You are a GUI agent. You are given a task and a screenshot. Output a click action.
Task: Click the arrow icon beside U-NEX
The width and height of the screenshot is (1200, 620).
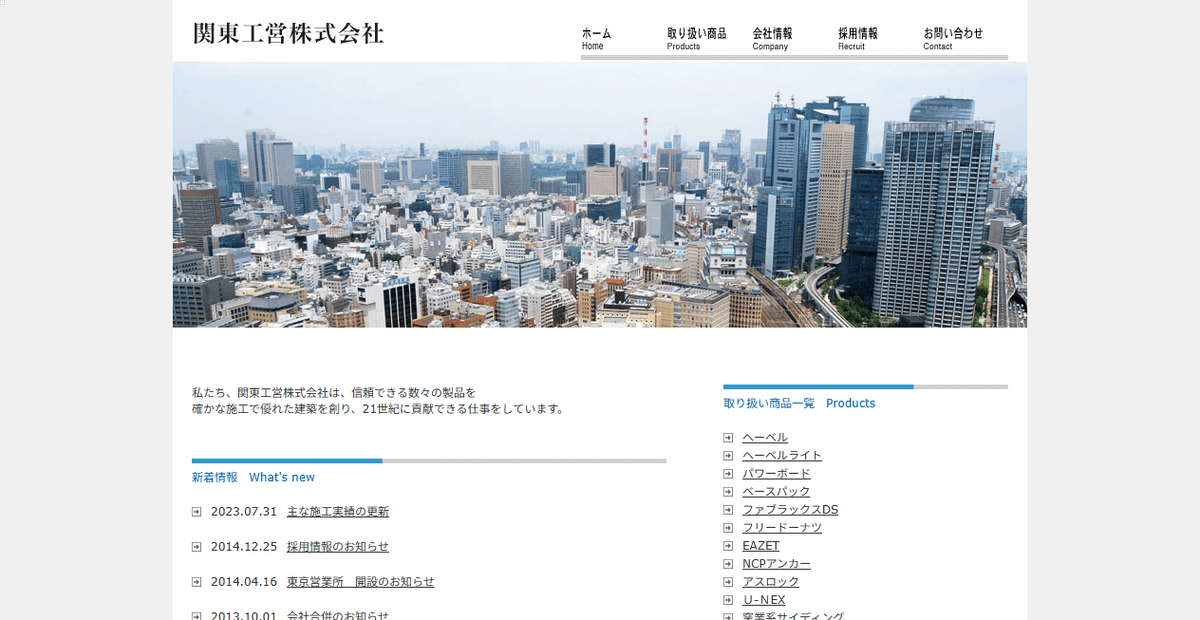pos(728,599)
